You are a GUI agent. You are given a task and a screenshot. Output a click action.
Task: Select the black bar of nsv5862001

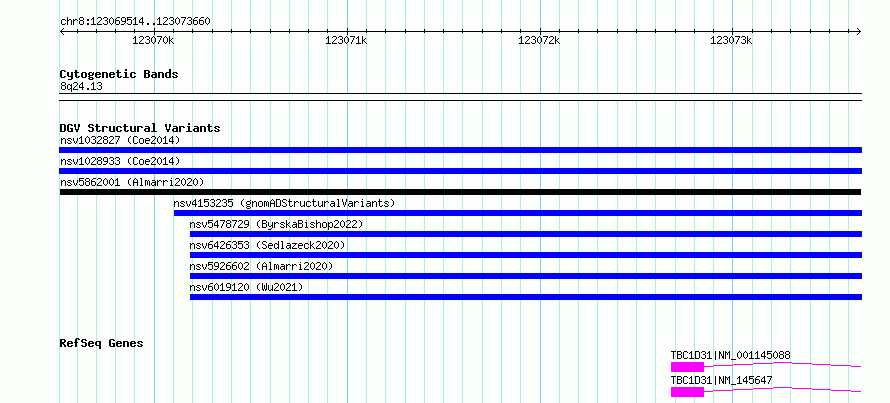(x=460, y=192)
